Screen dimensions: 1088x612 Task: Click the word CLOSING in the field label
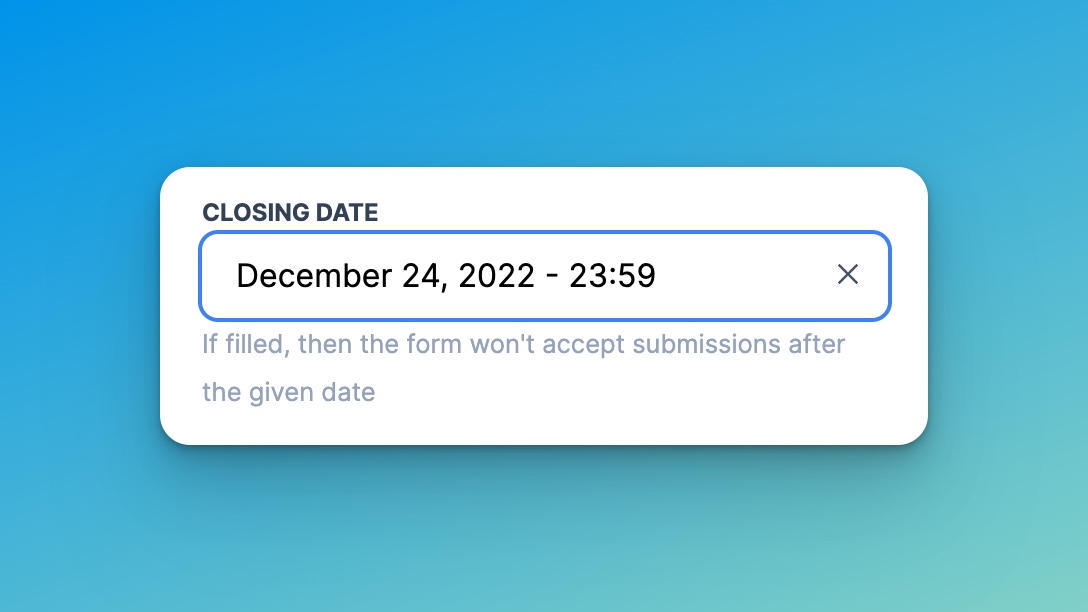255,212
